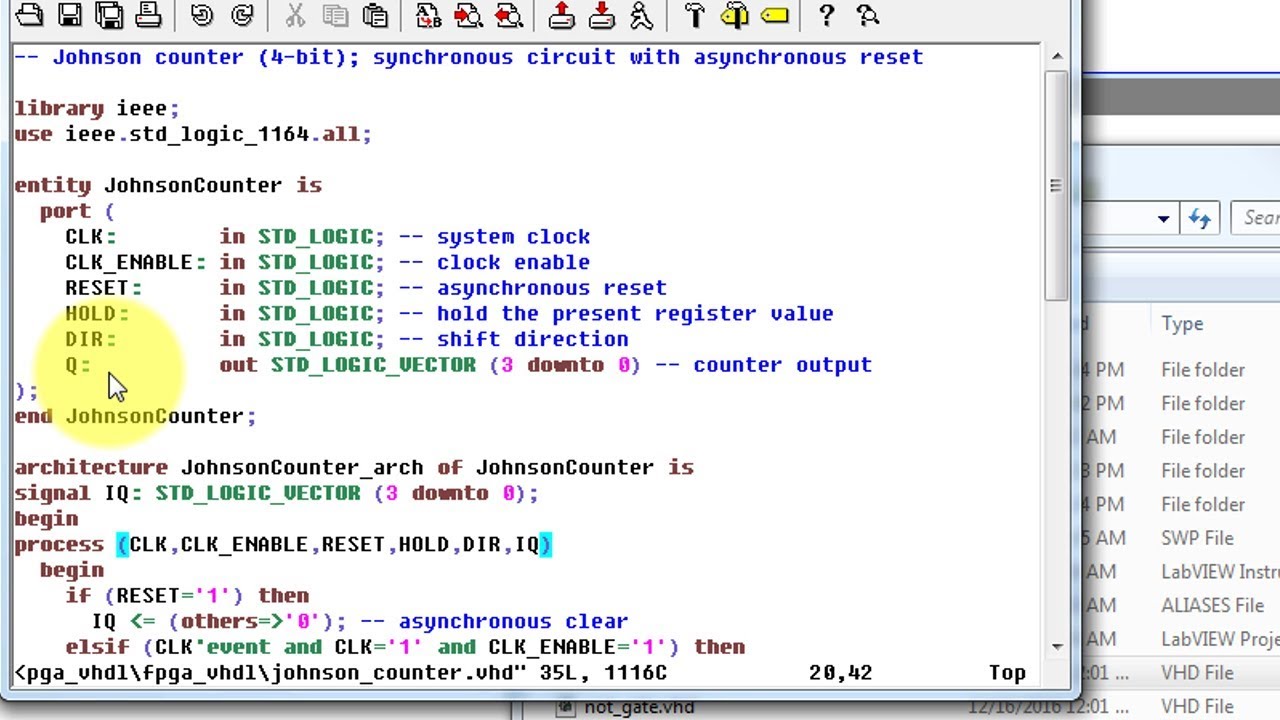Cut selection using the scissors icon

pyautogui.click(x=294, y=15)
